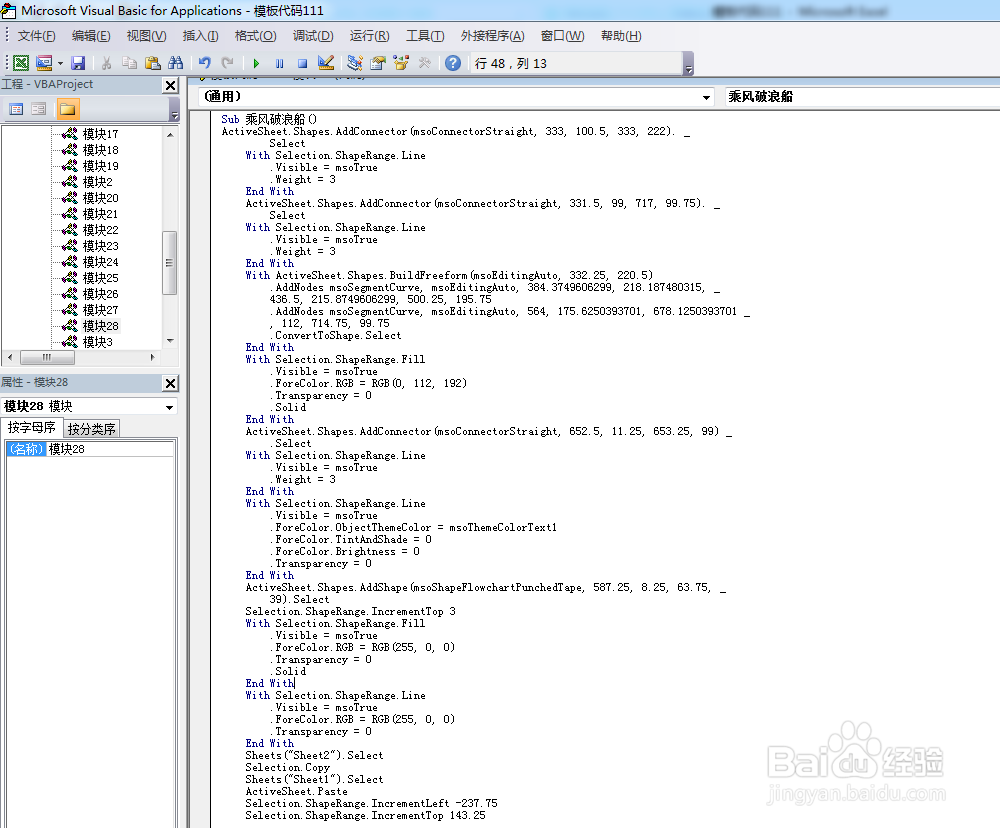Save the project with the floppy disk icon
The height and width of the screenshot is (828, 1000).
(78, 63)
